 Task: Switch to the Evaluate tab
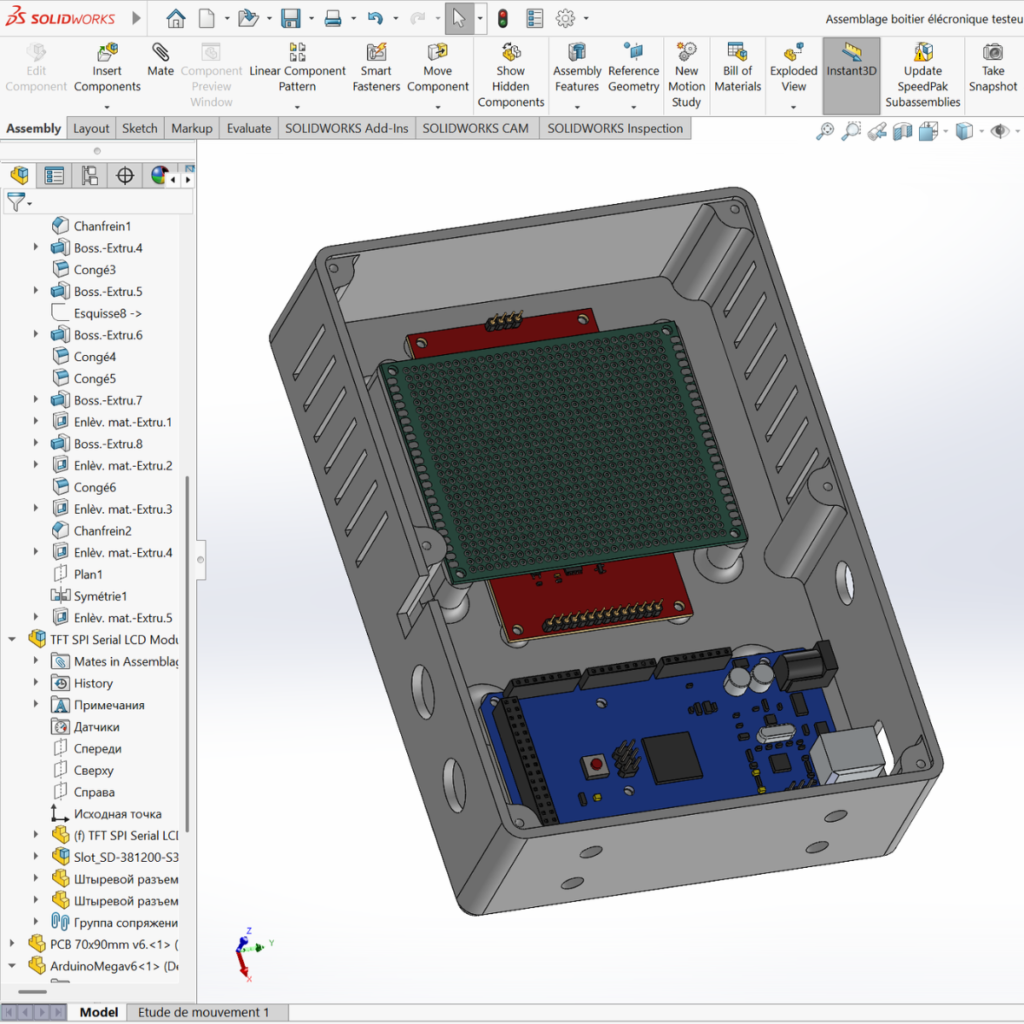pos(249,128)
